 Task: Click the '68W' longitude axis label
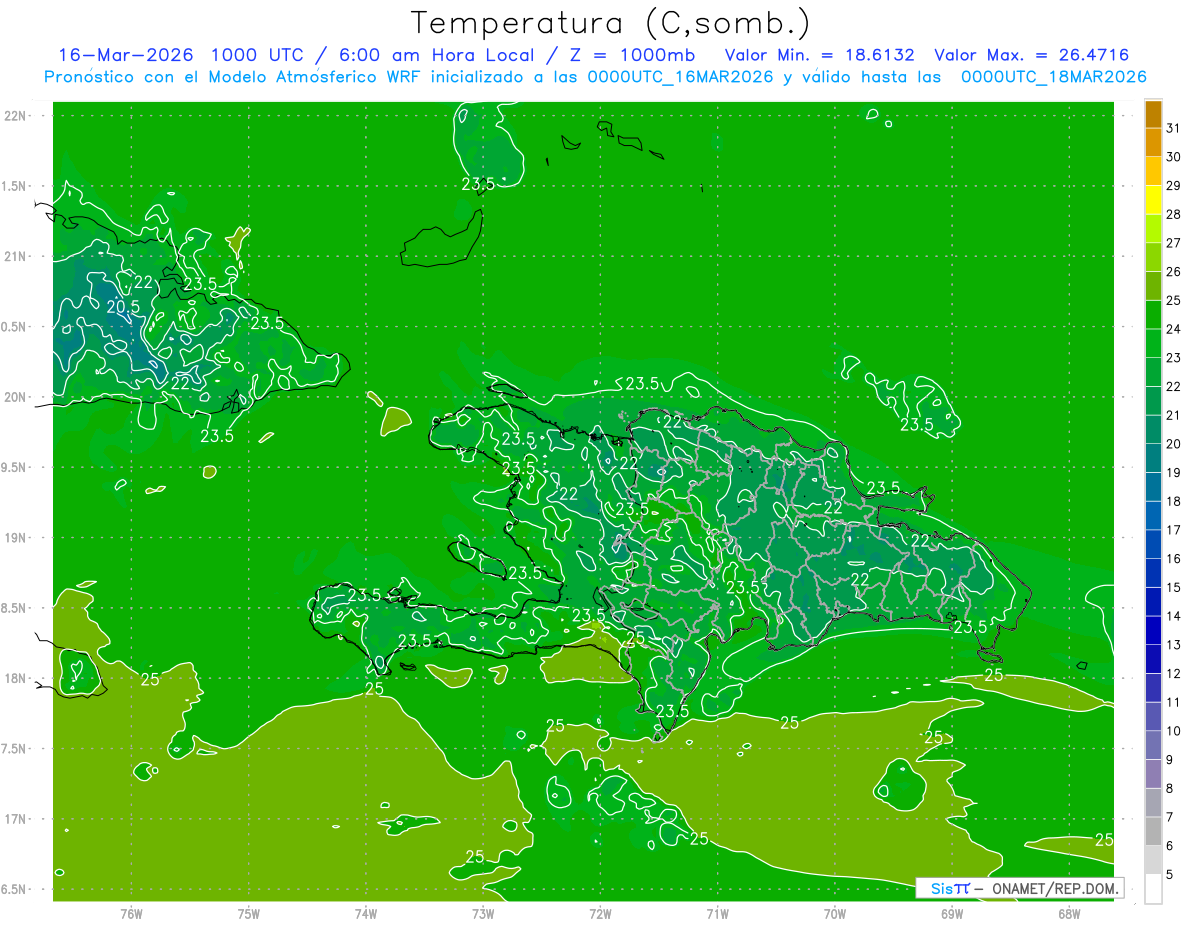(1069, 914)
